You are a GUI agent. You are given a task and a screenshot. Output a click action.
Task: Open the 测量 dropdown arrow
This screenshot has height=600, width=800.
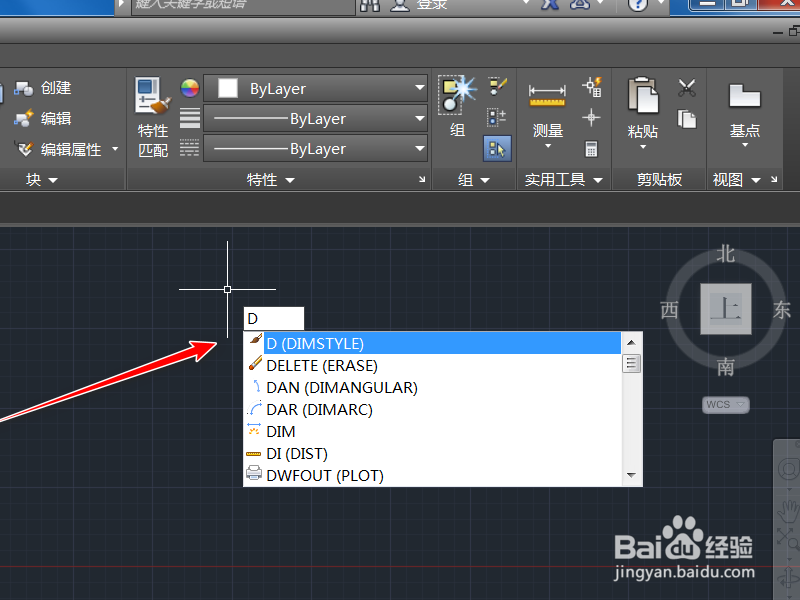[548, 146]
